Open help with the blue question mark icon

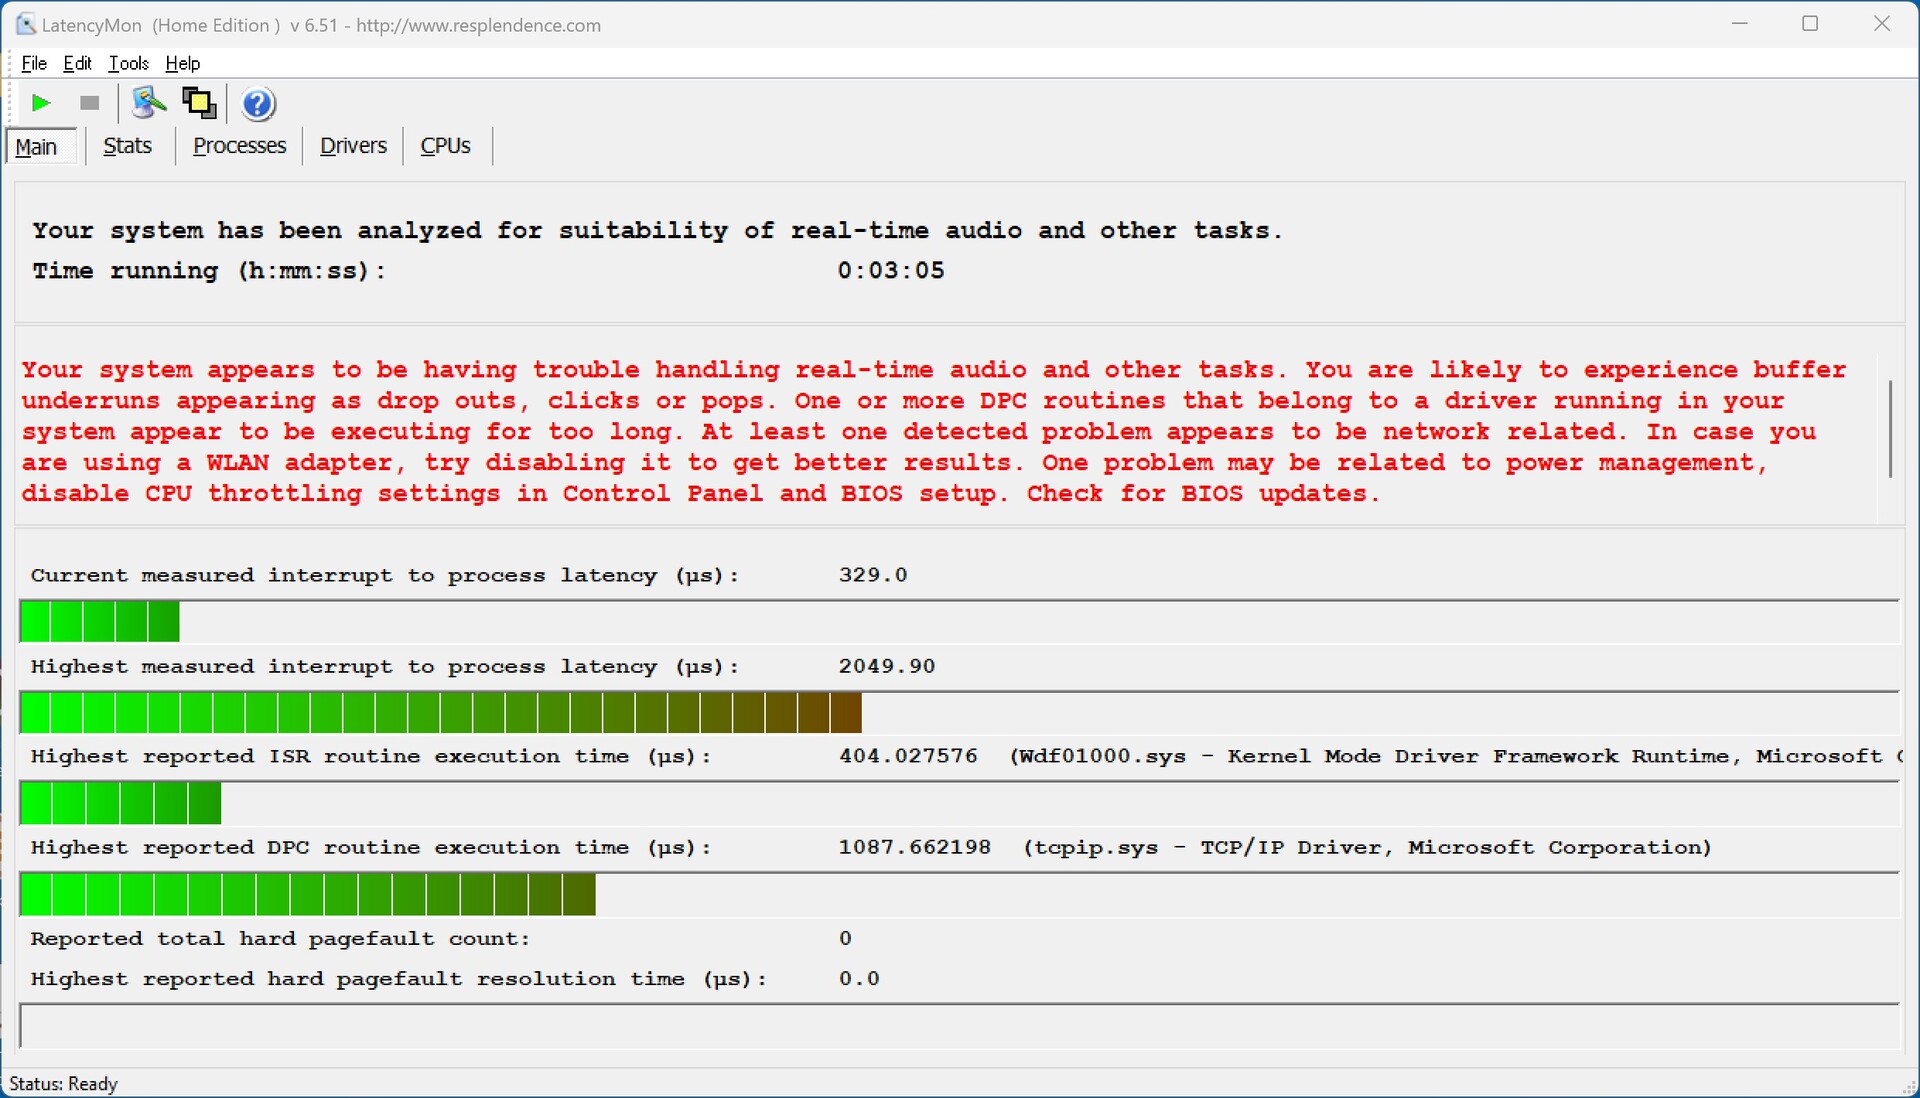(258, 104)
